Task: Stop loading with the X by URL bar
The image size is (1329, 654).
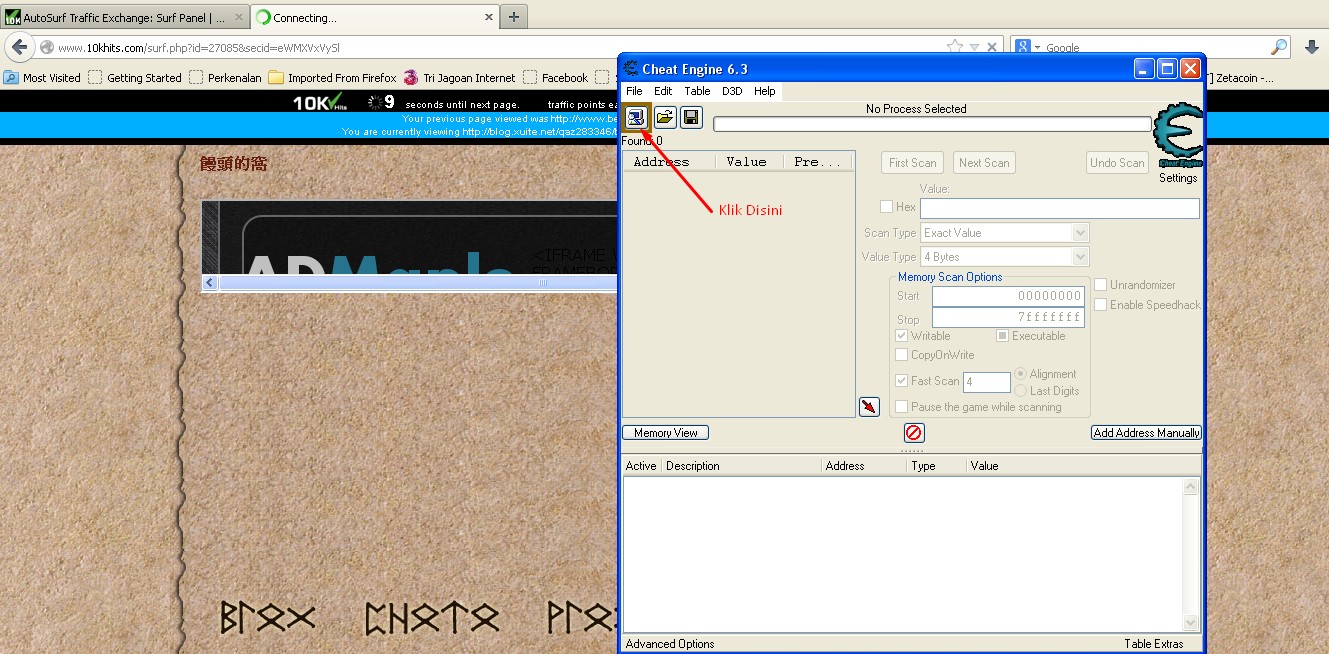Action: point(992,47)
